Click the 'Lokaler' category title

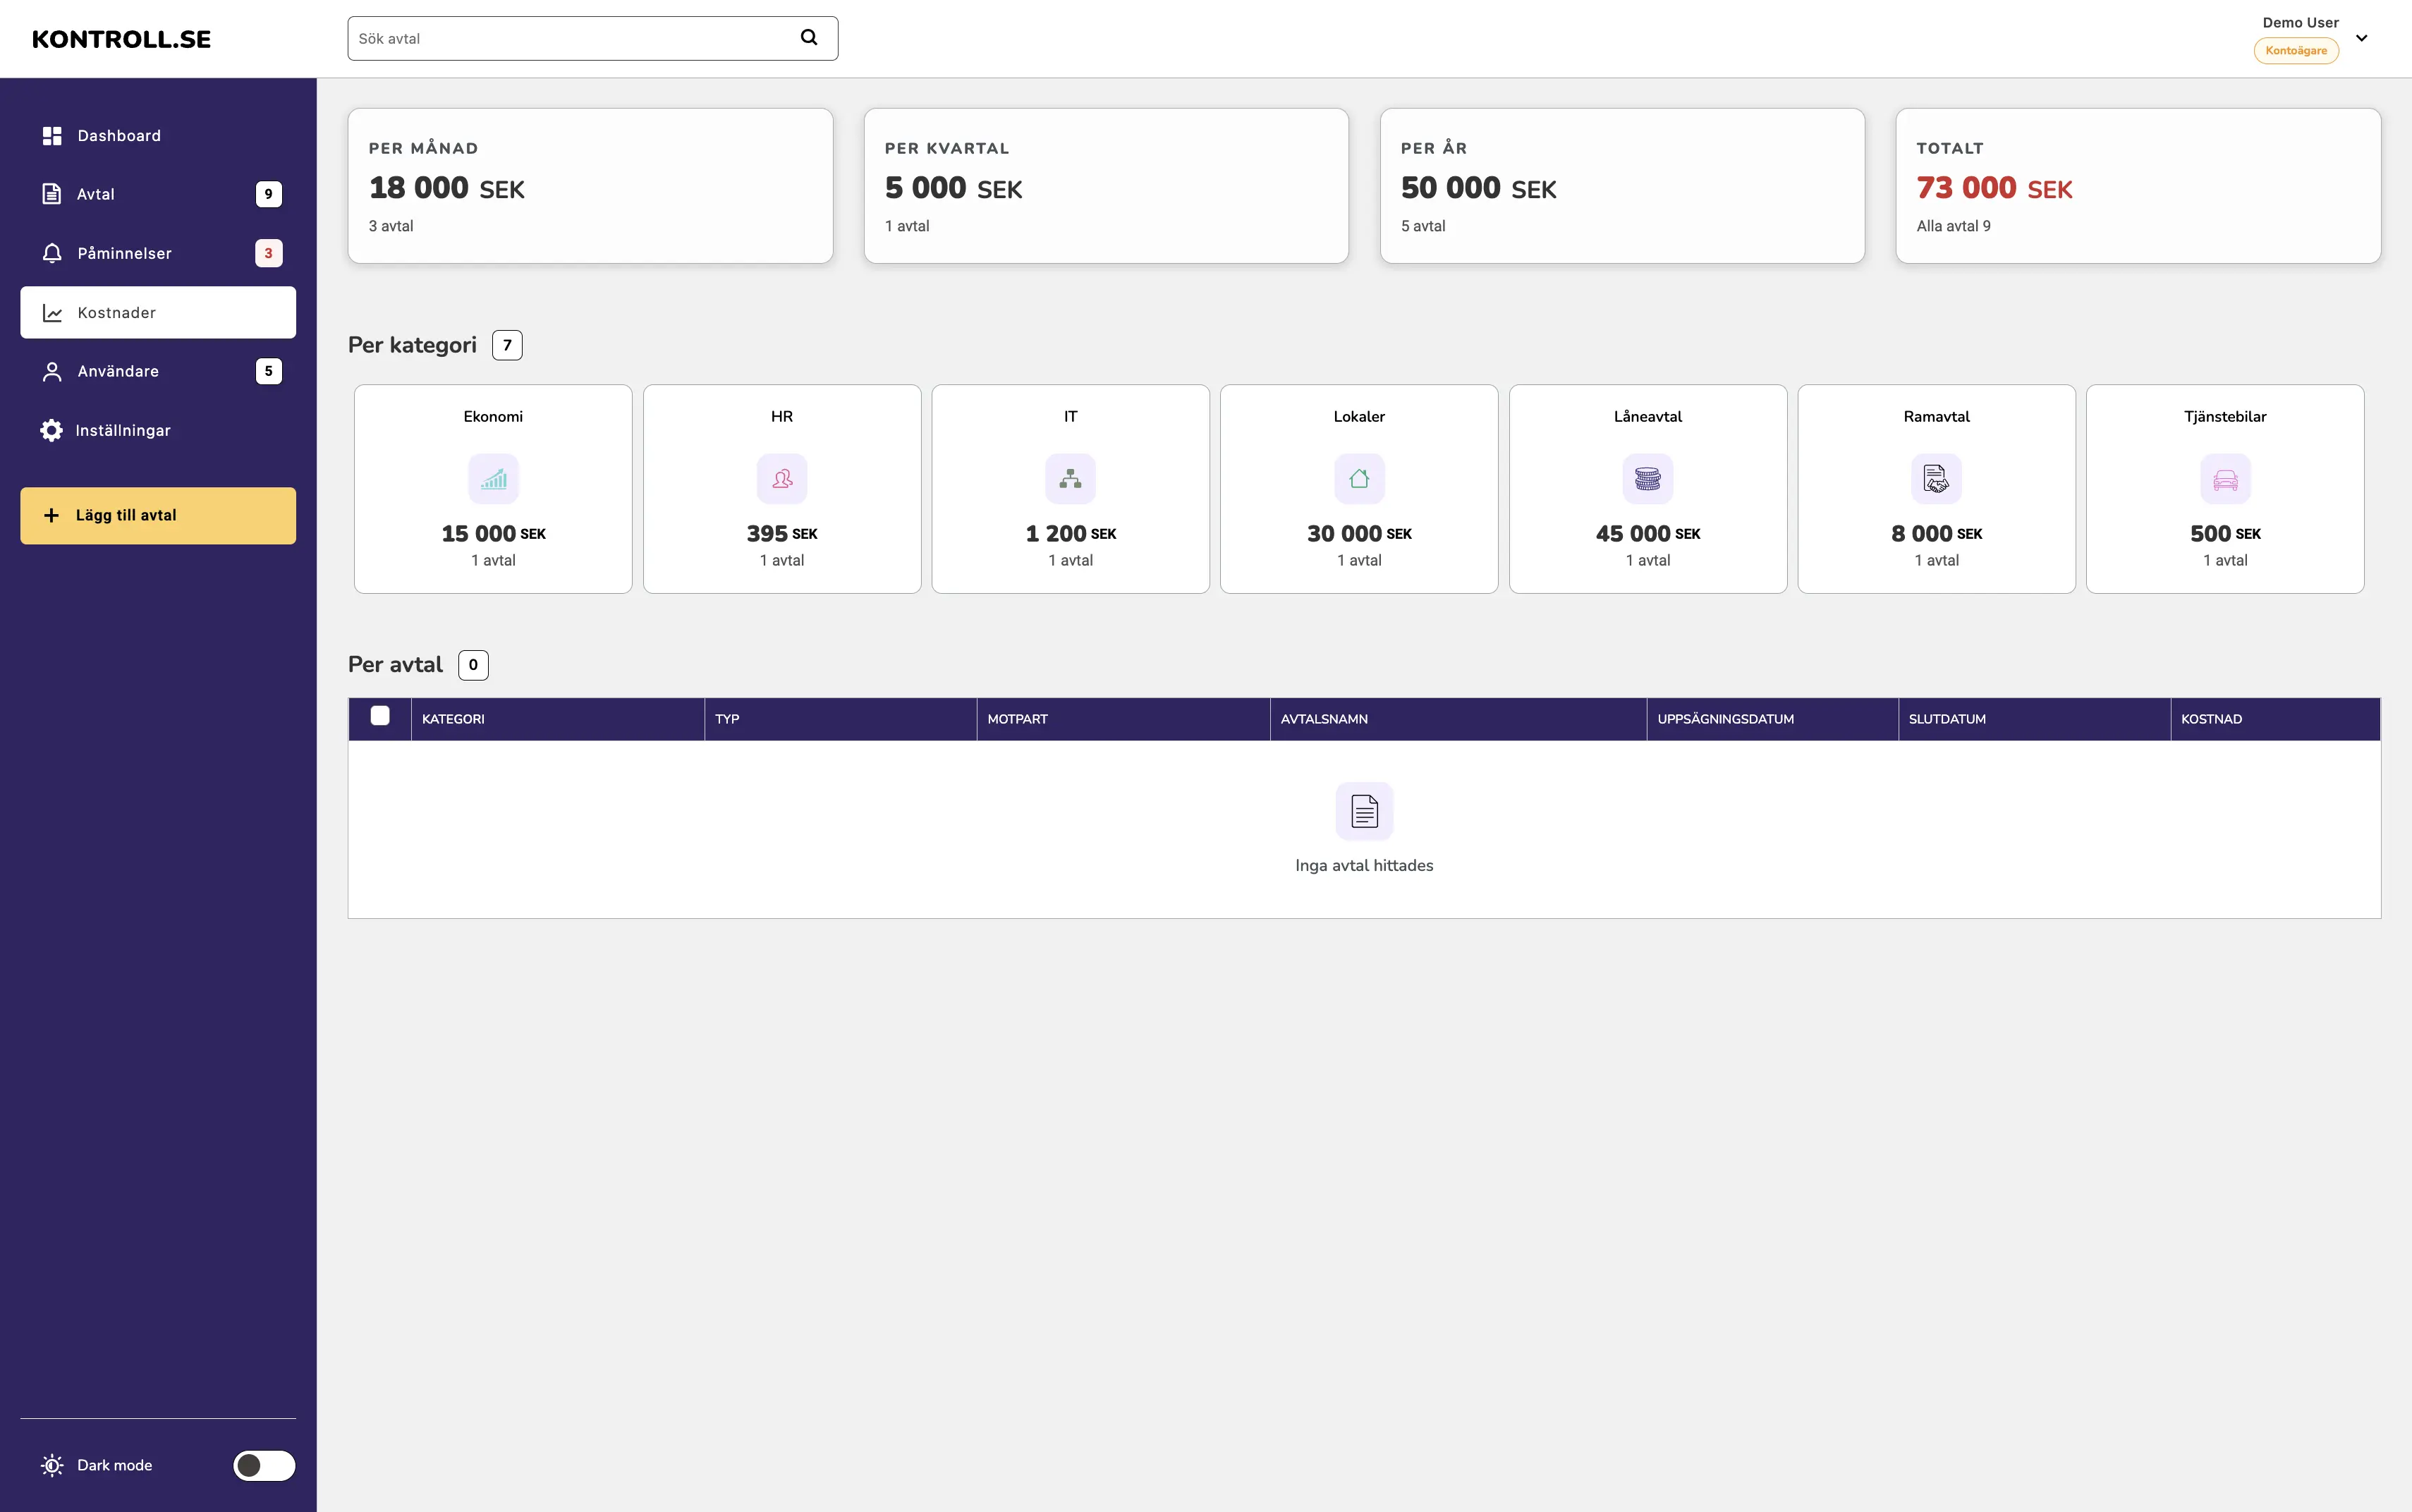pos(1359,416)
